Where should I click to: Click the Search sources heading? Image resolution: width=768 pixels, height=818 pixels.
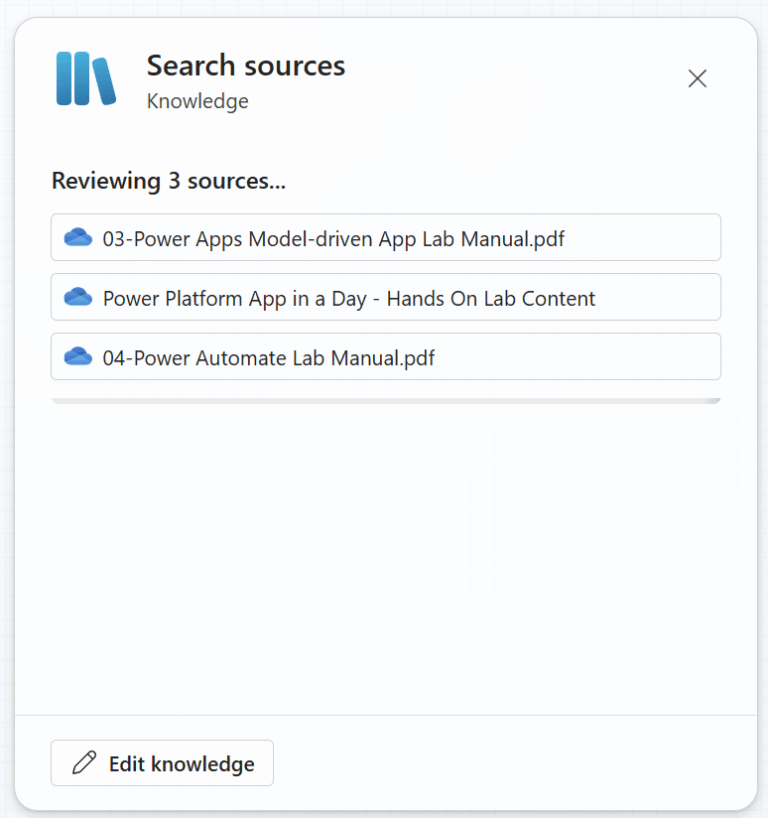(x=245, y=65)
